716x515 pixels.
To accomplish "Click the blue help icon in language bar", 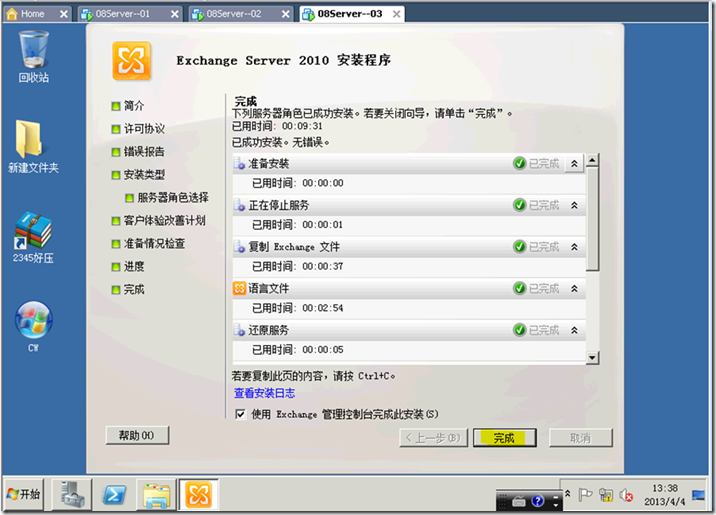I will click(538, 501).
